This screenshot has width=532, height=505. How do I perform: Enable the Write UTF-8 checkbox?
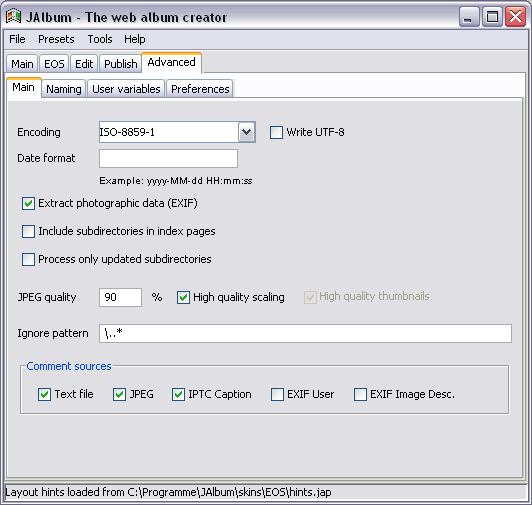click(276, 132)
